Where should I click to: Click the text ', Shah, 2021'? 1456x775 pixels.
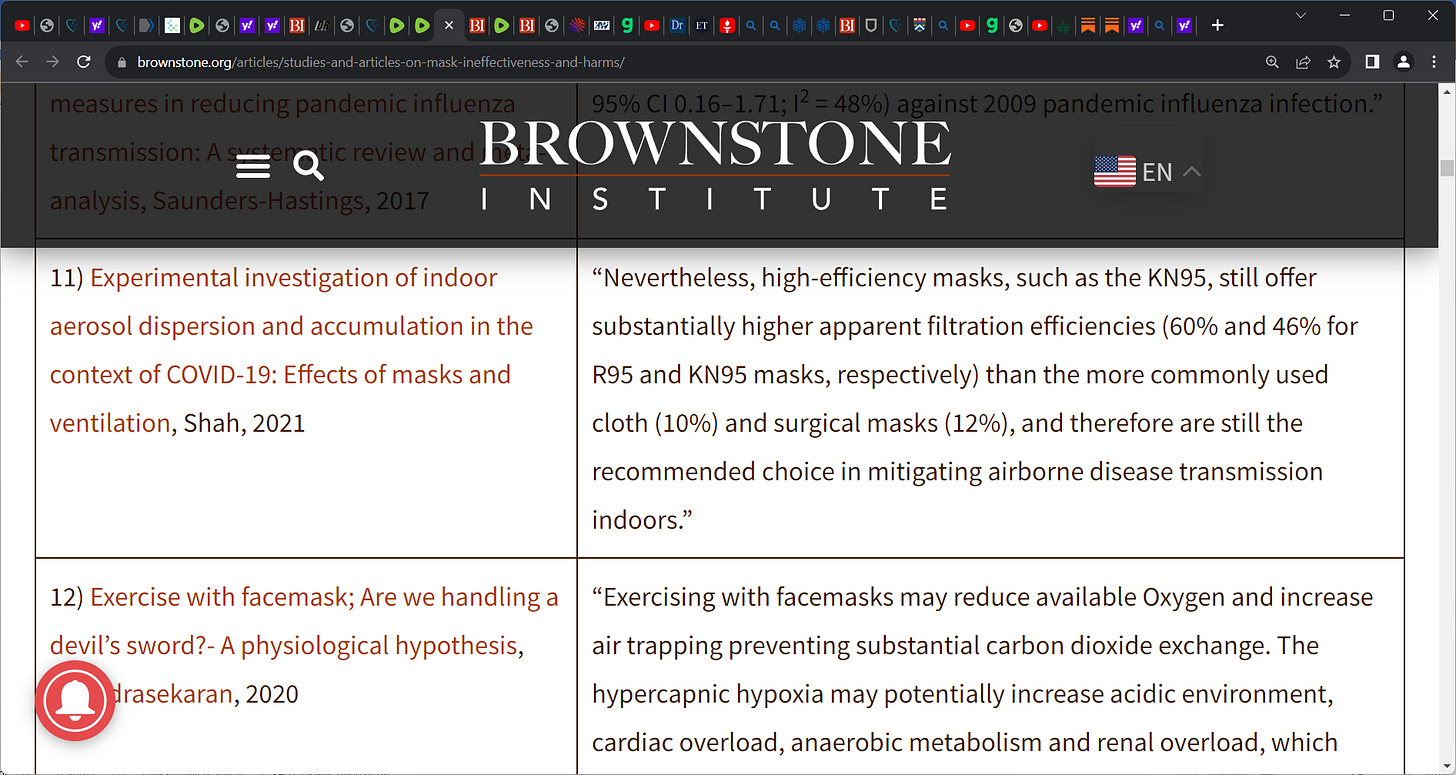pyautogui.click(x=238, y=423)
